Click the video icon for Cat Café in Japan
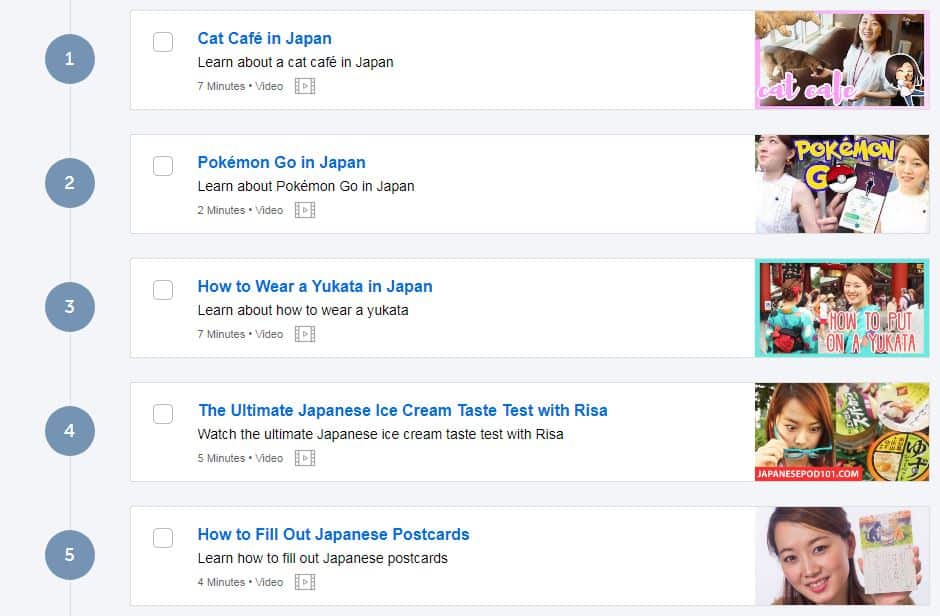This screenshot has width=940, height=616. pos(303,86)
